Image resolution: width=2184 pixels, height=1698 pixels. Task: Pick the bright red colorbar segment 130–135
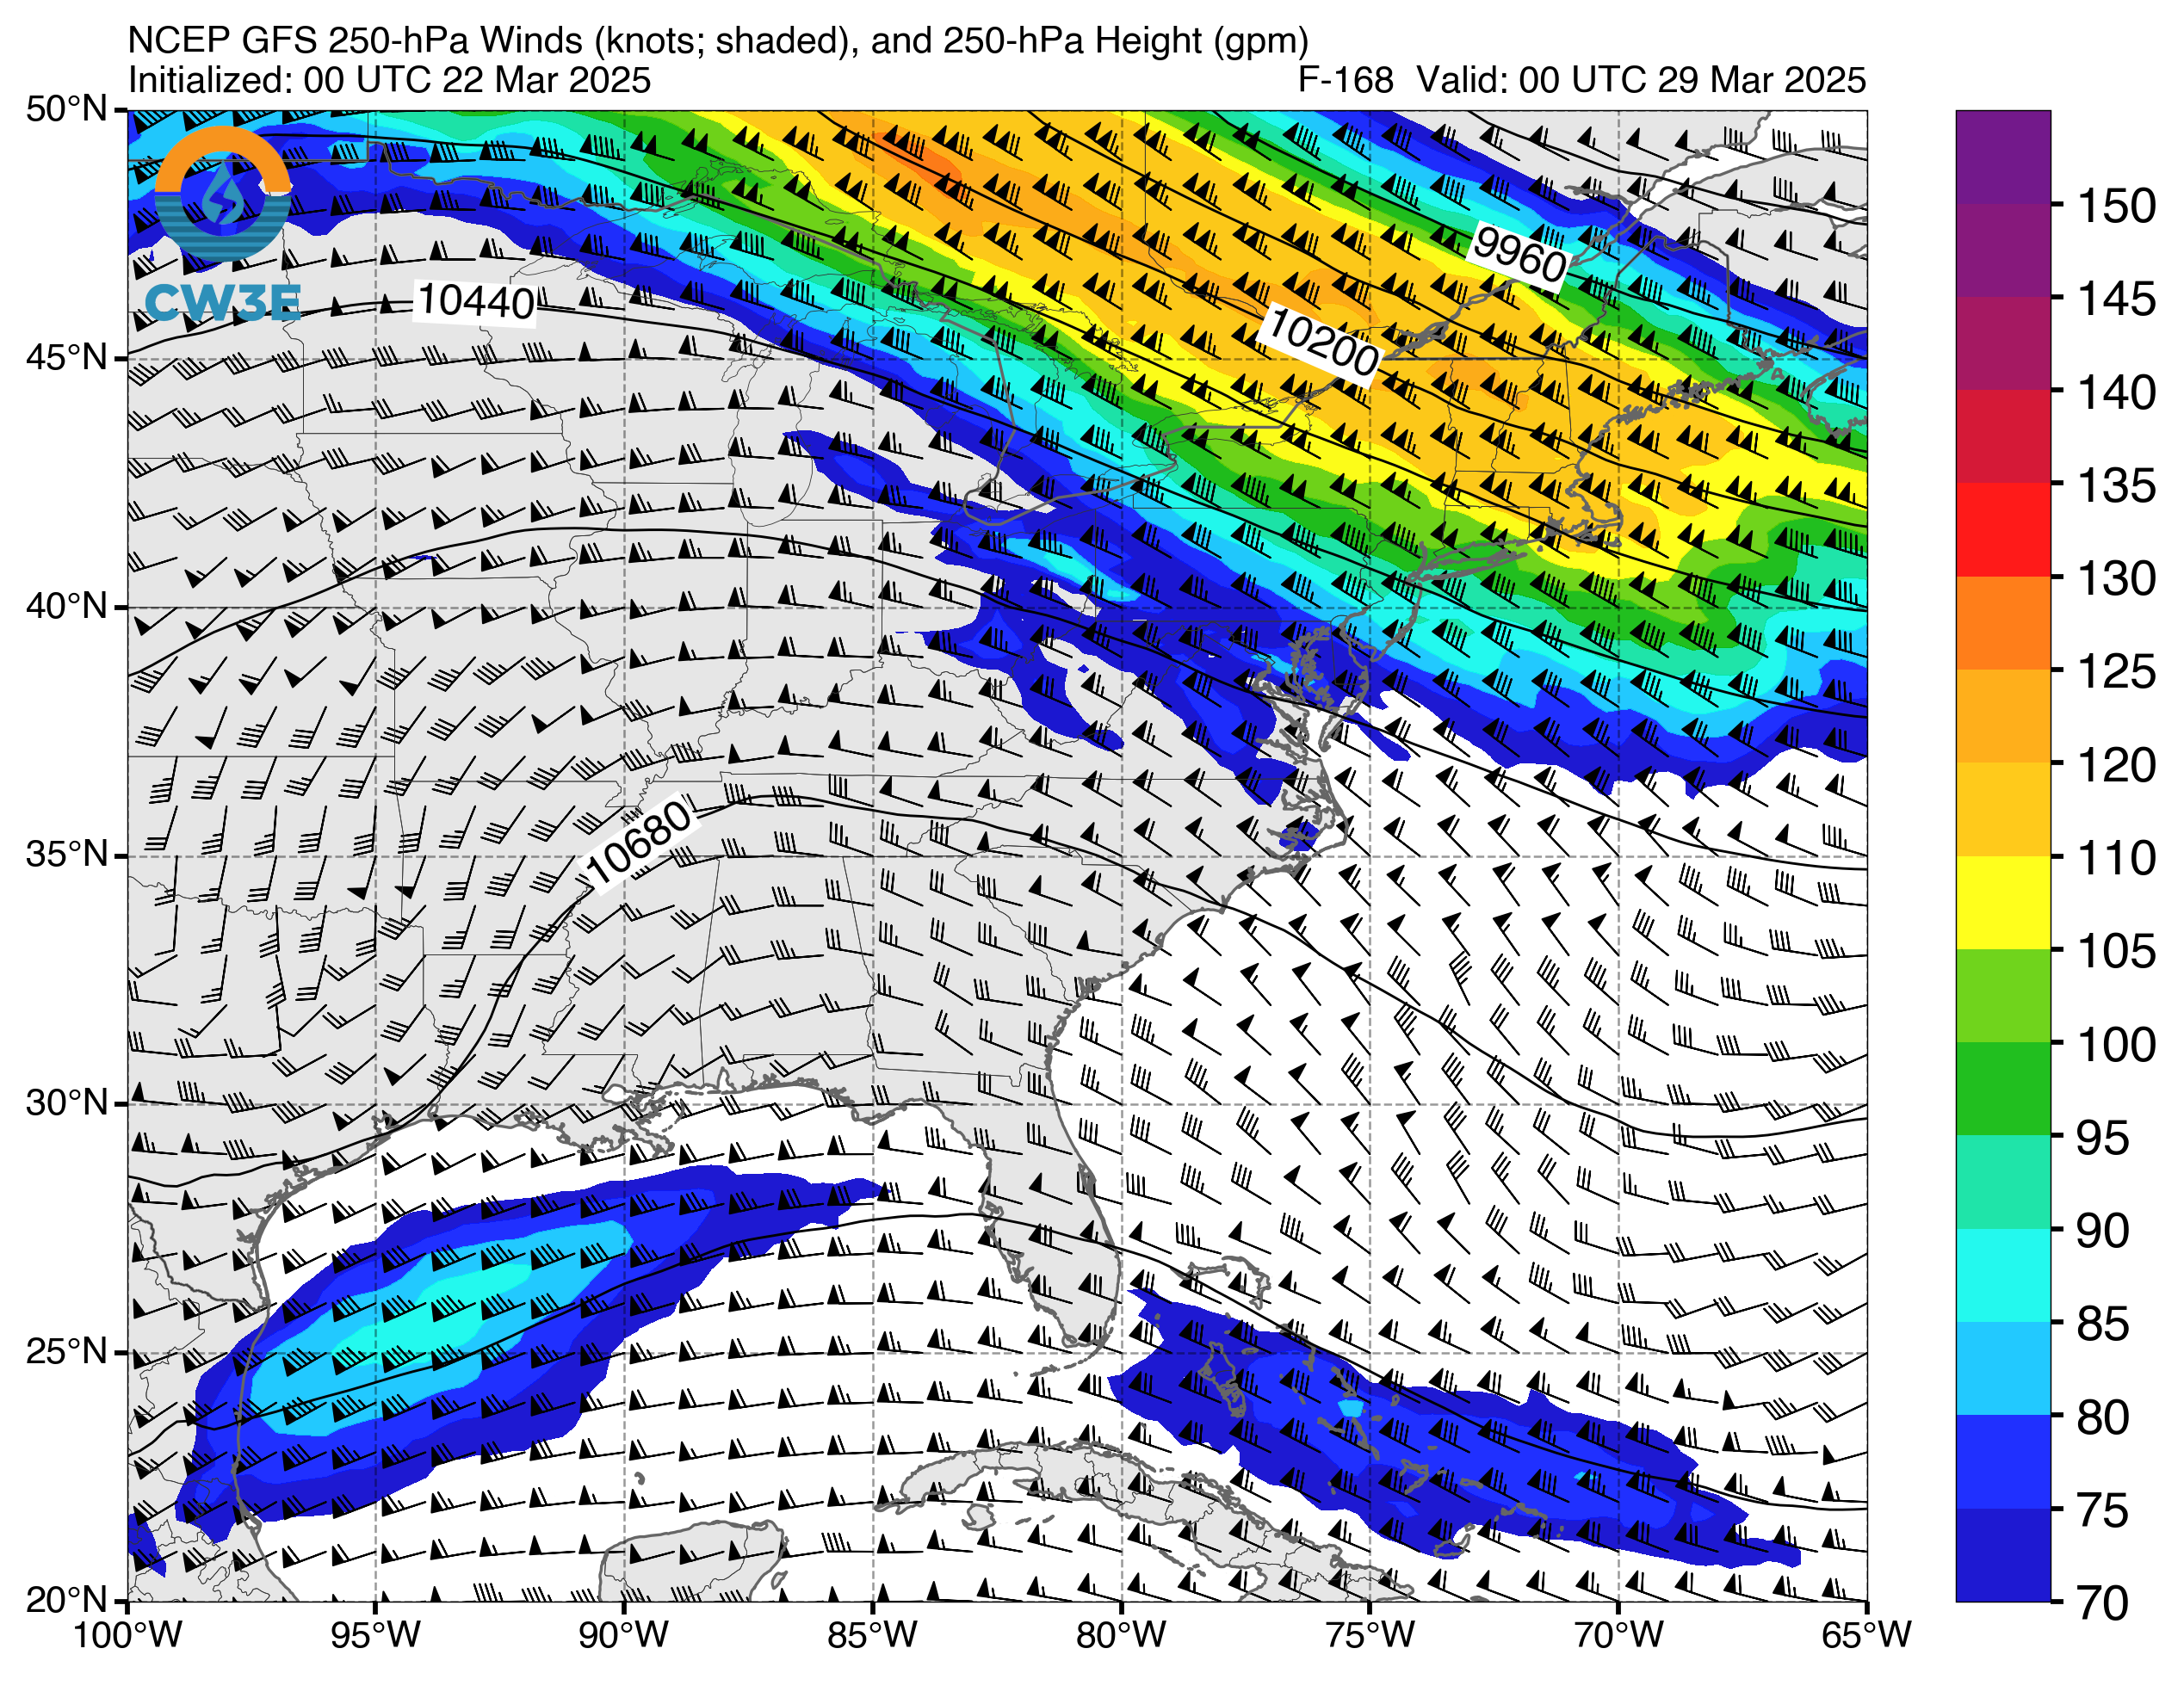(2003, 531)
